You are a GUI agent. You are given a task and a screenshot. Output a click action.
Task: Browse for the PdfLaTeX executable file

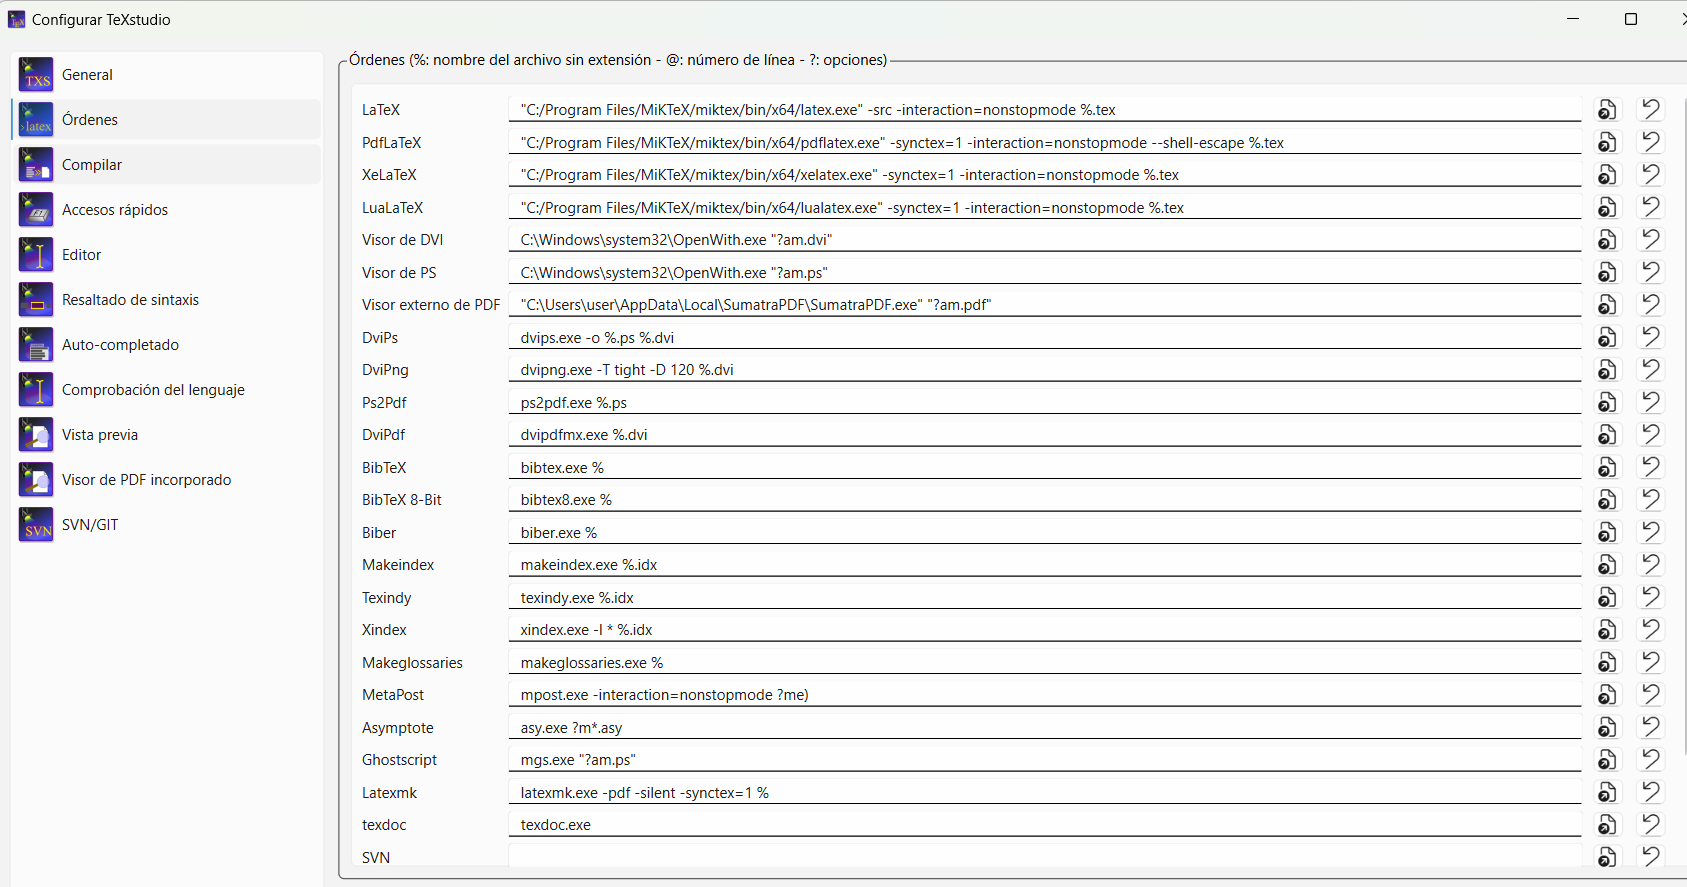[1607, 142]
